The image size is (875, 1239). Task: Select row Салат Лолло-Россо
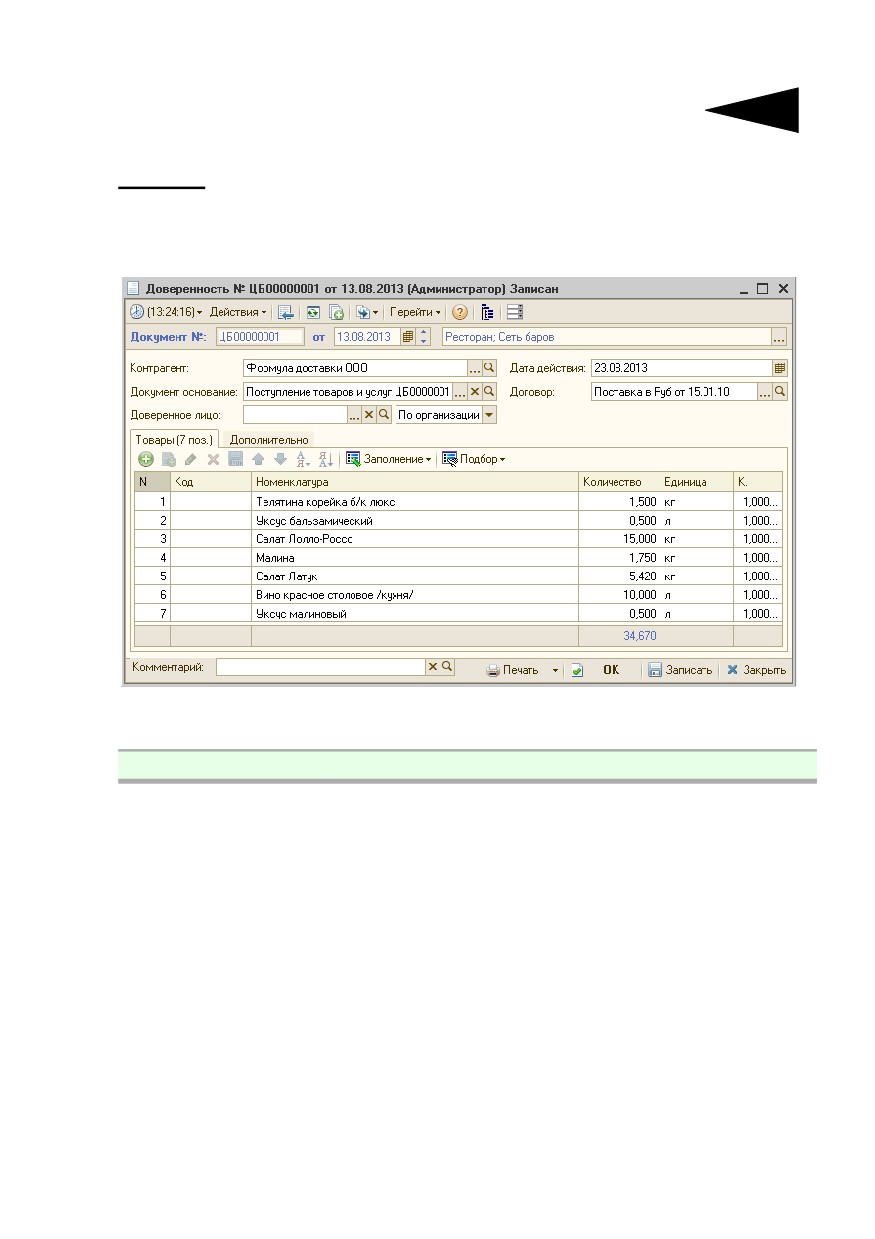(458, 539)
